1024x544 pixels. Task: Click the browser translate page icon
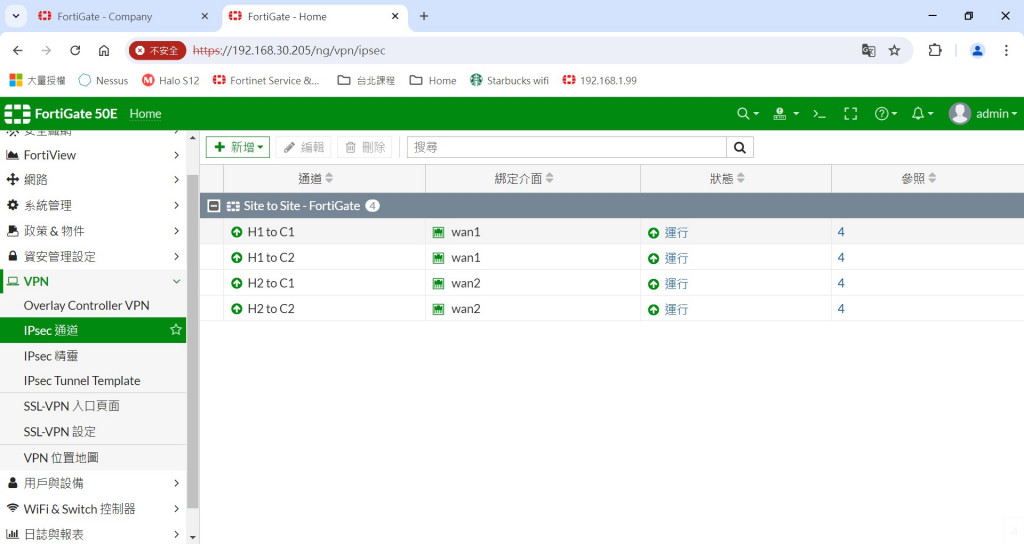(869, 50)
